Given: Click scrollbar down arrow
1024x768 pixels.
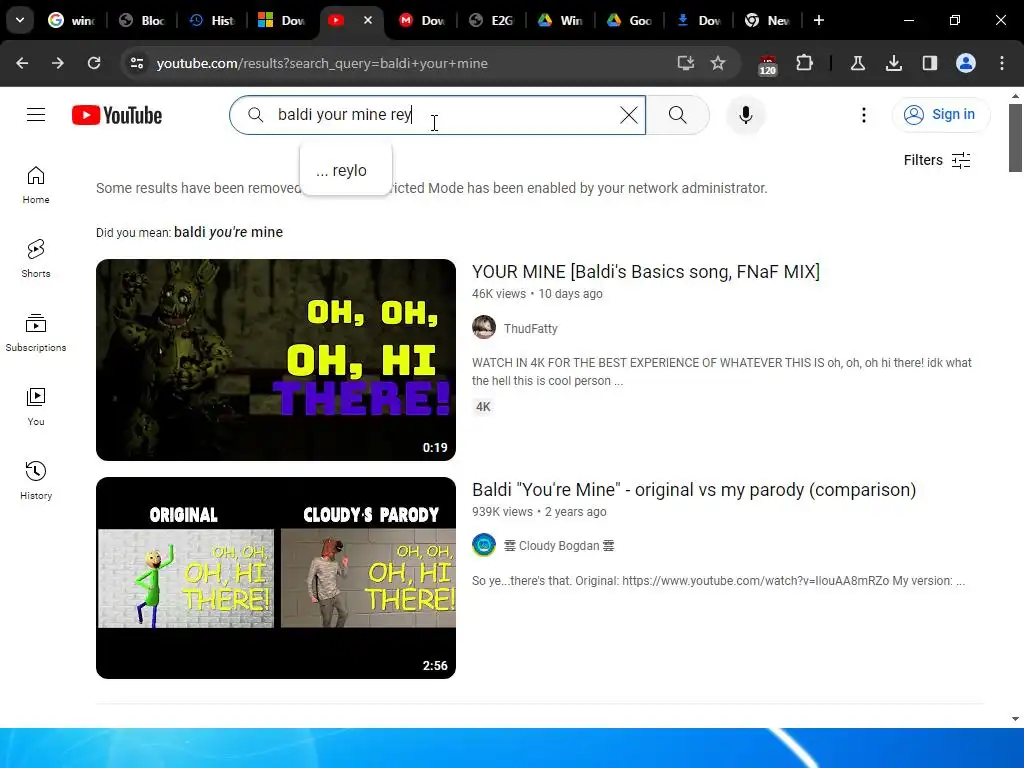Looking at the screenshot, I should (1015, 719).
